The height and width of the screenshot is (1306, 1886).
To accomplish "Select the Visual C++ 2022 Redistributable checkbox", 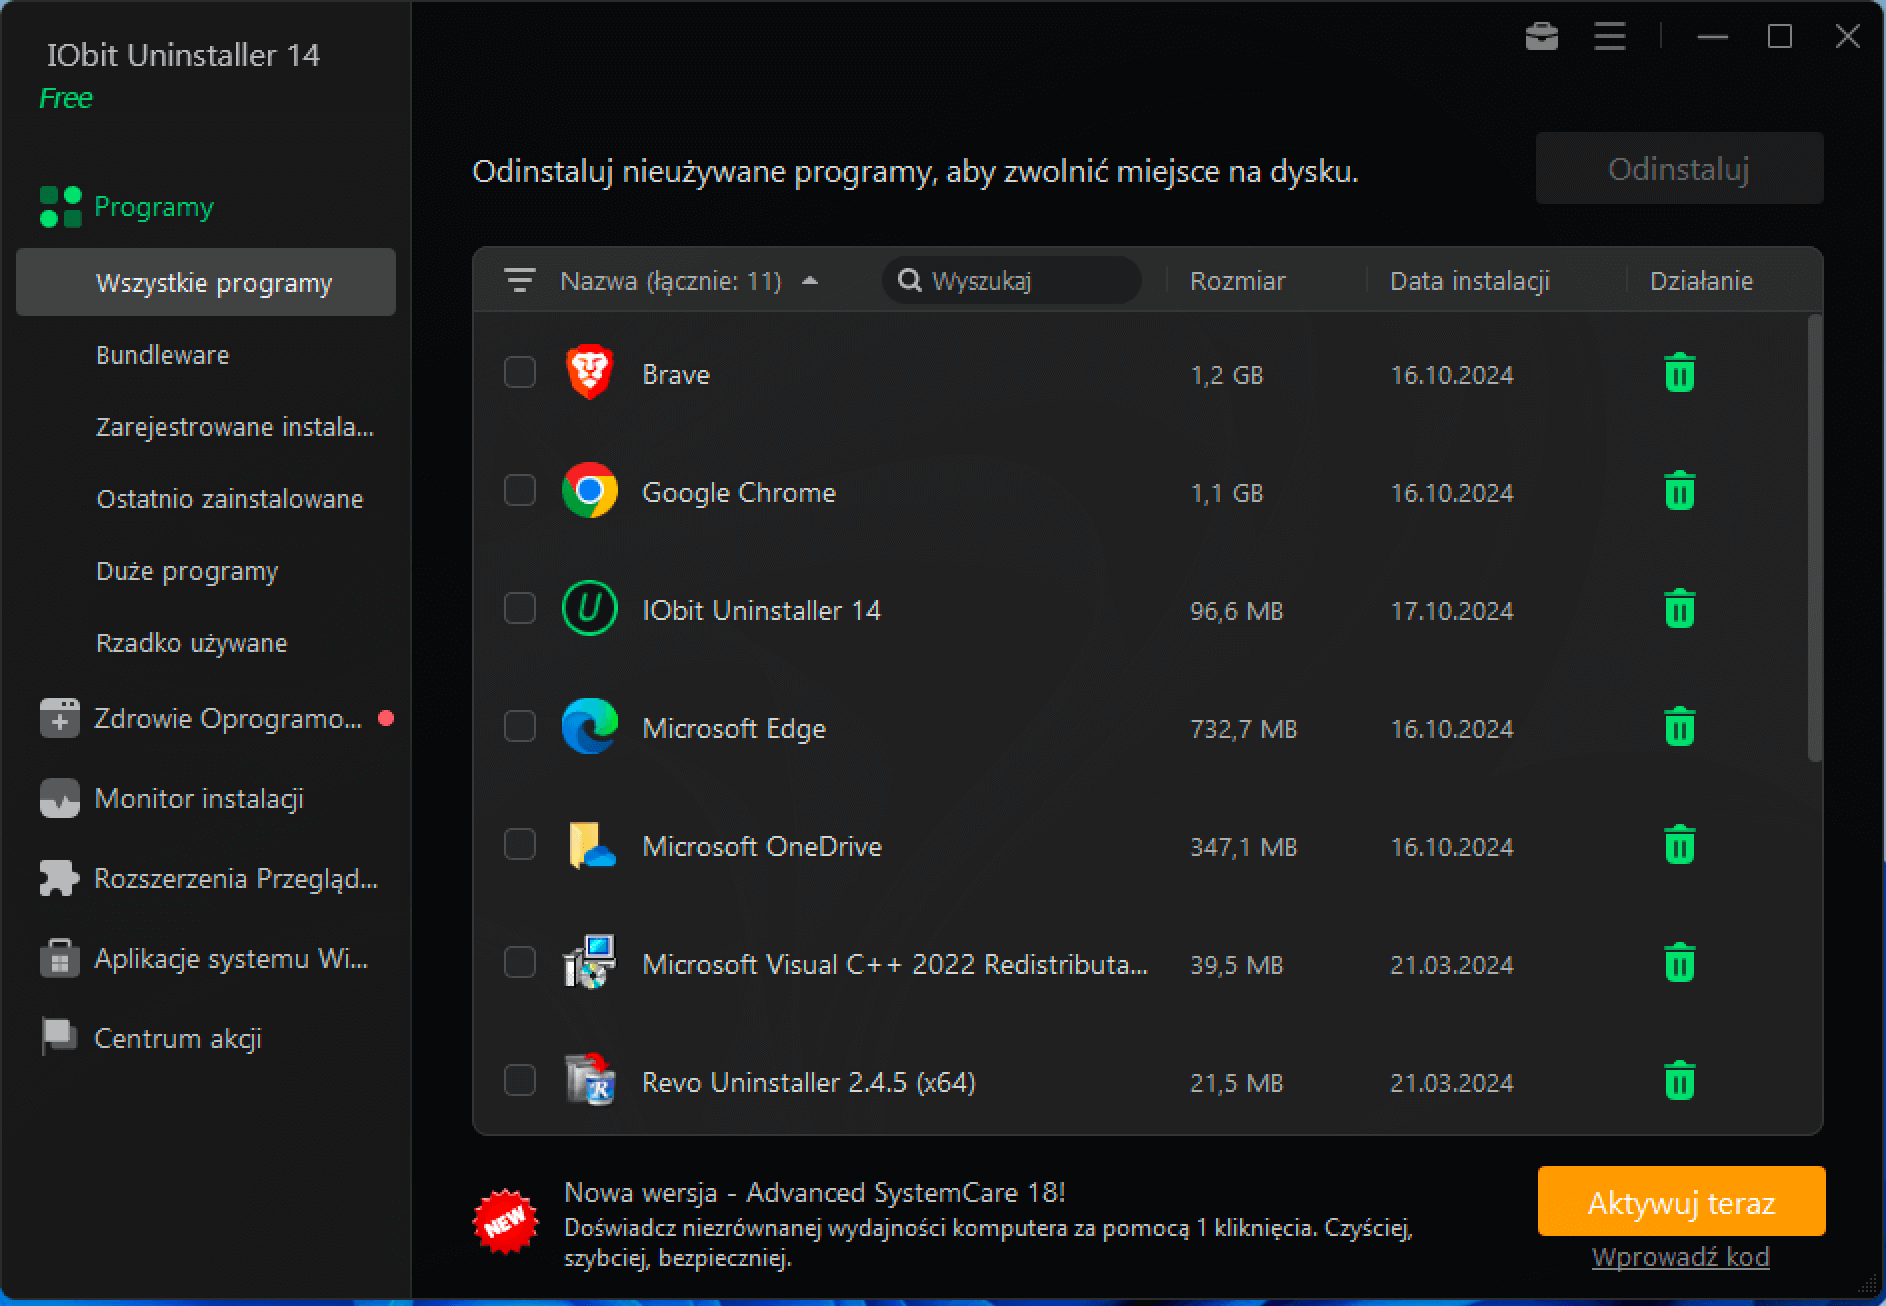I will point(520,963).
